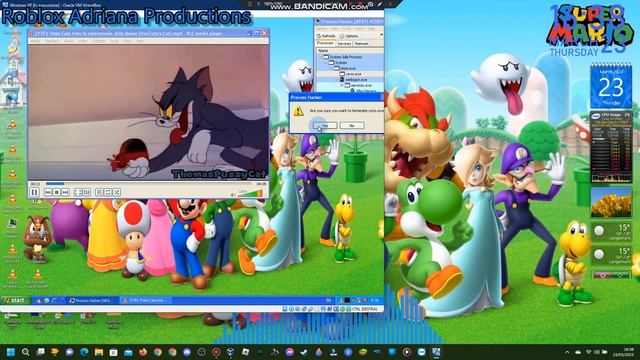Image resolution: width=640 pixels, height=360 pixels.
Task: Launch Microsoft Edge from taskbar
Action: pos(84,352)
